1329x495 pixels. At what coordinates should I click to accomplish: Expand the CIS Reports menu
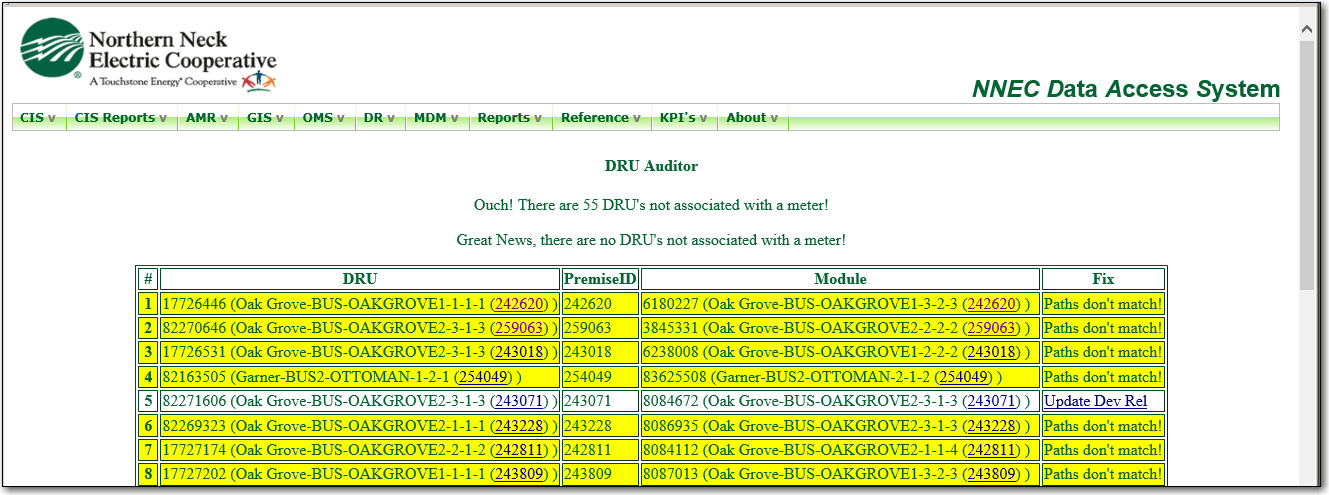120,118
